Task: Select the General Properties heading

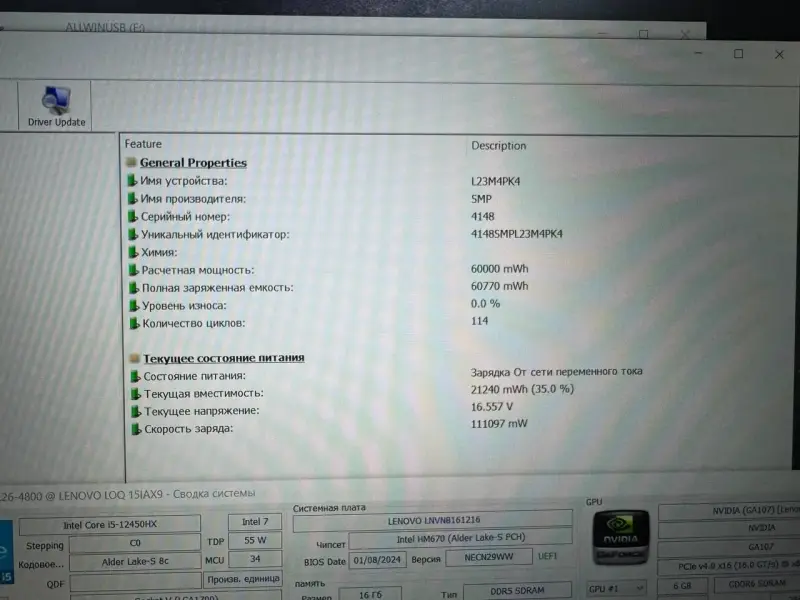Action: [193, 162]
